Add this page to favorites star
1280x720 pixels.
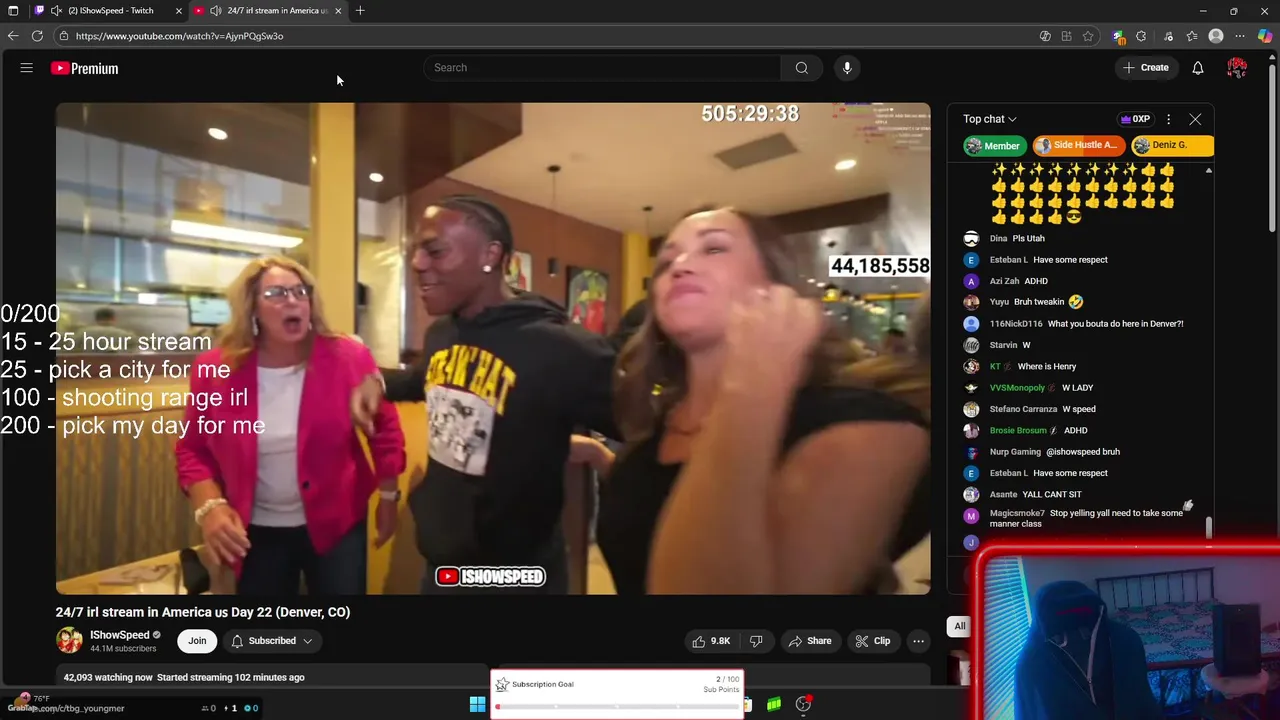(1088, 36)
